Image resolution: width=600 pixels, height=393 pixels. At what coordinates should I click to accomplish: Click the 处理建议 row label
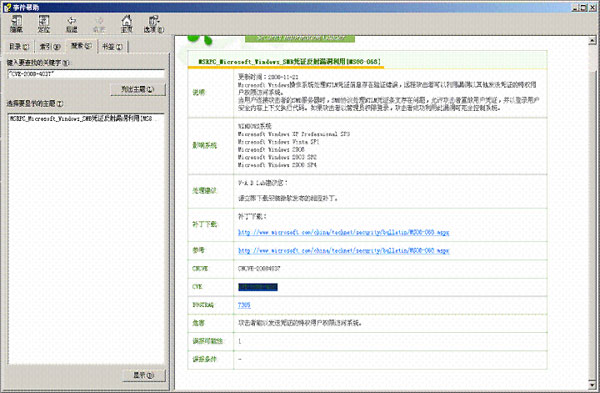204,191
